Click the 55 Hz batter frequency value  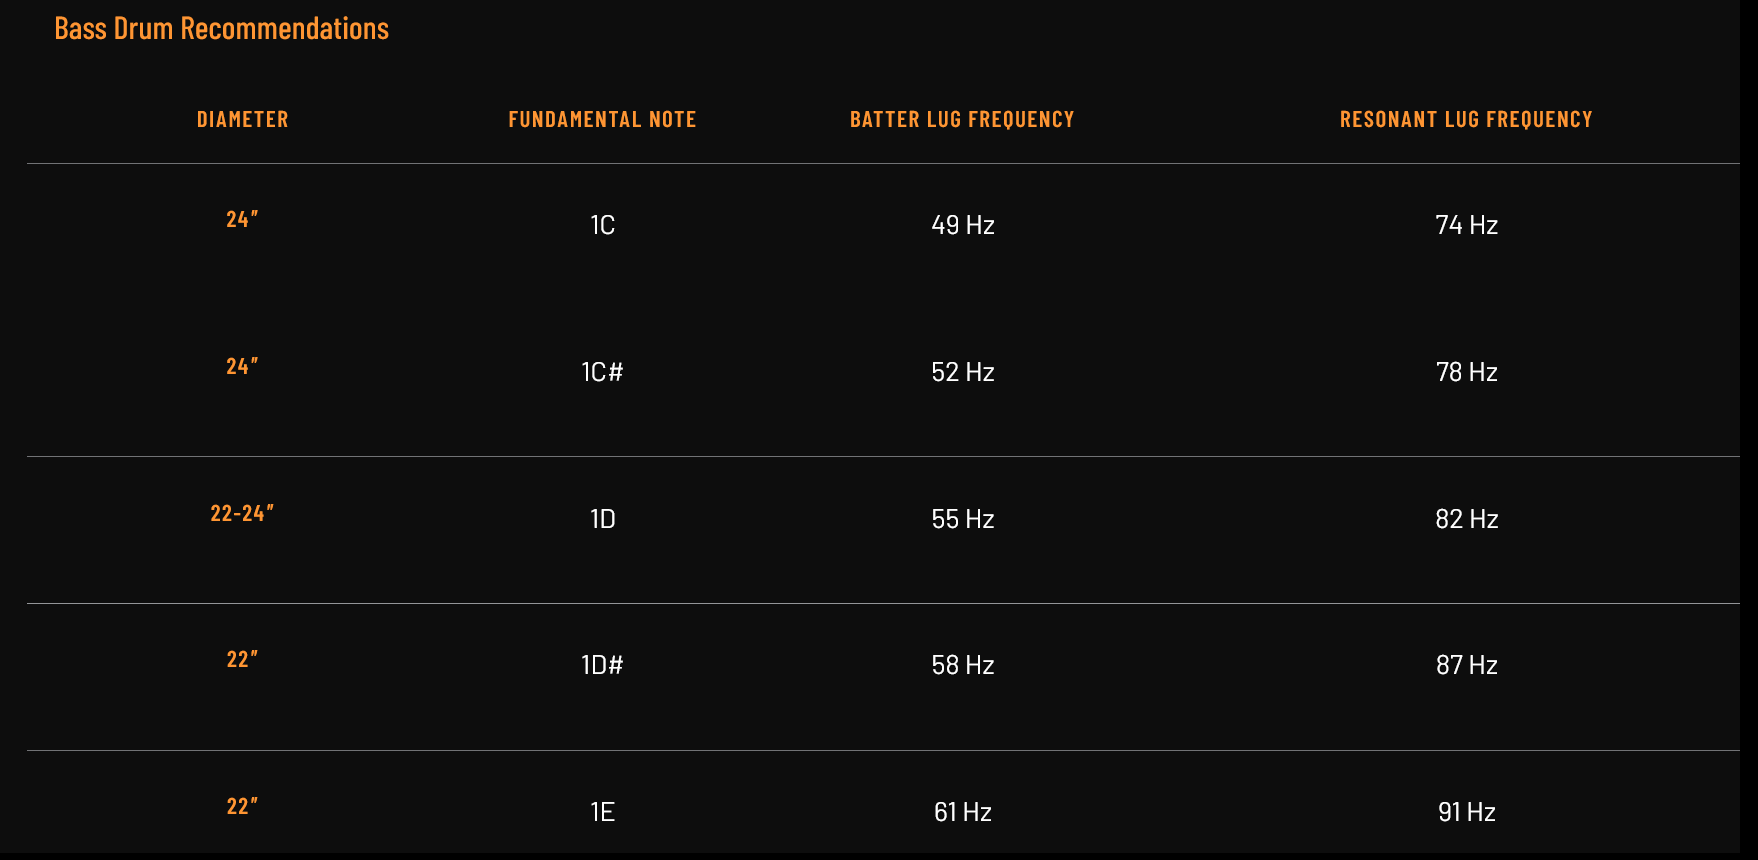963,519
